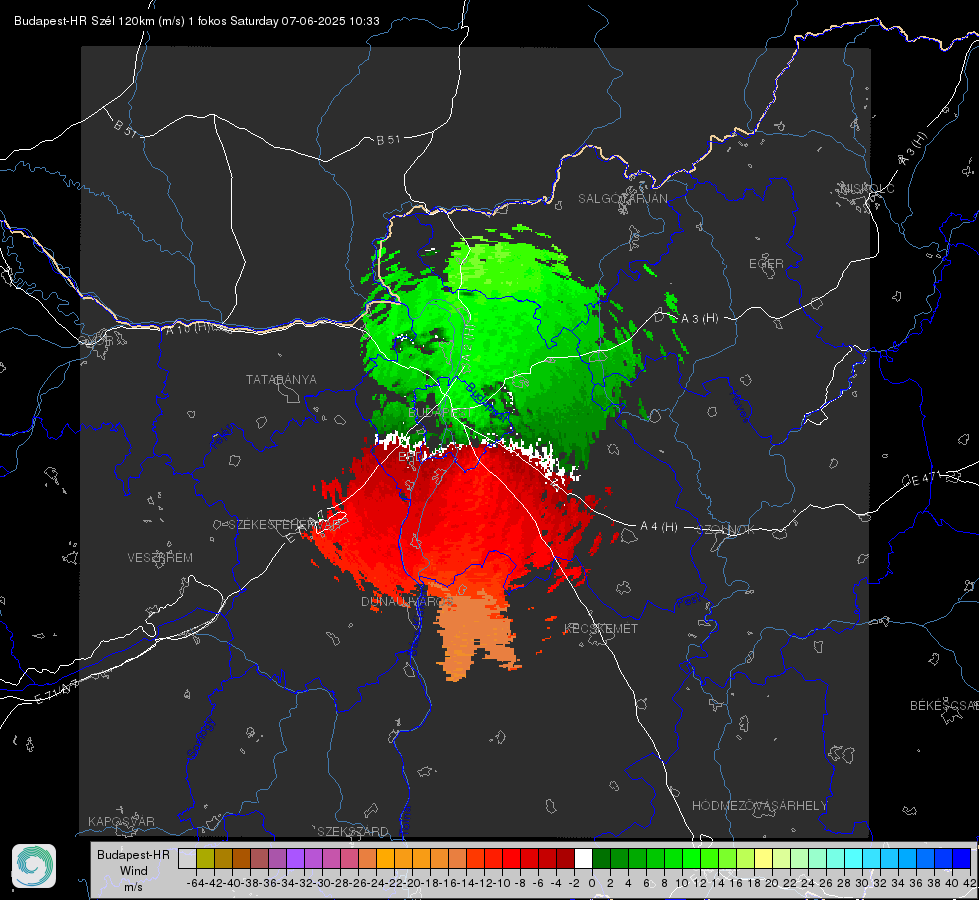This screenshot has width=979, height=900.
Task: Click the TATABÁNYA city label
Action: click(281, 379)
